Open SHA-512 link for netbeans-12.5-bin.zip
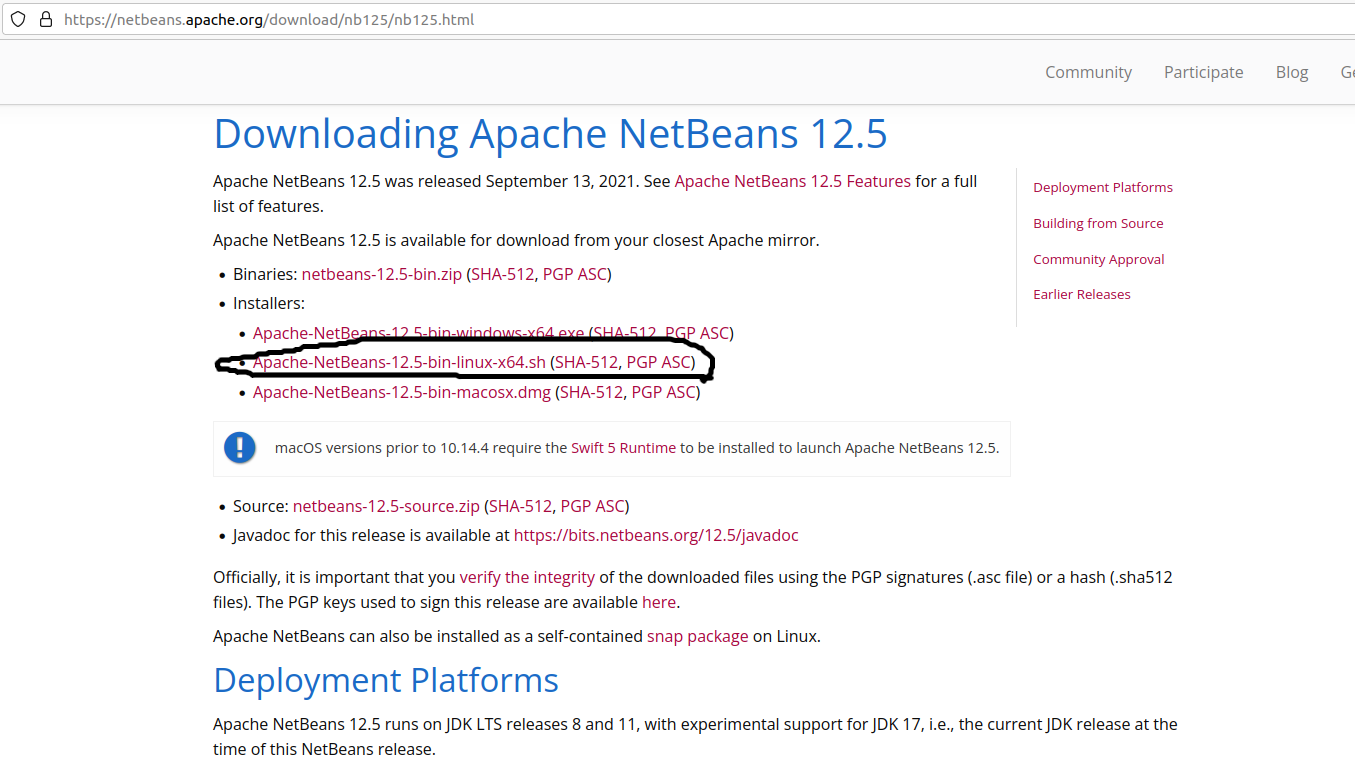The height and width of the screenshot is (767, 1355). [x=503, y=274]
